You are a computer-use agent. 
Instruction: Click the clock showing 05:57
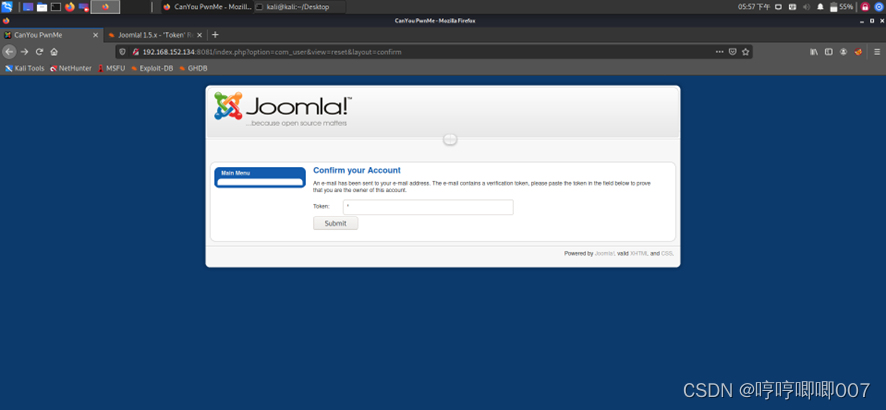[754, 7]
